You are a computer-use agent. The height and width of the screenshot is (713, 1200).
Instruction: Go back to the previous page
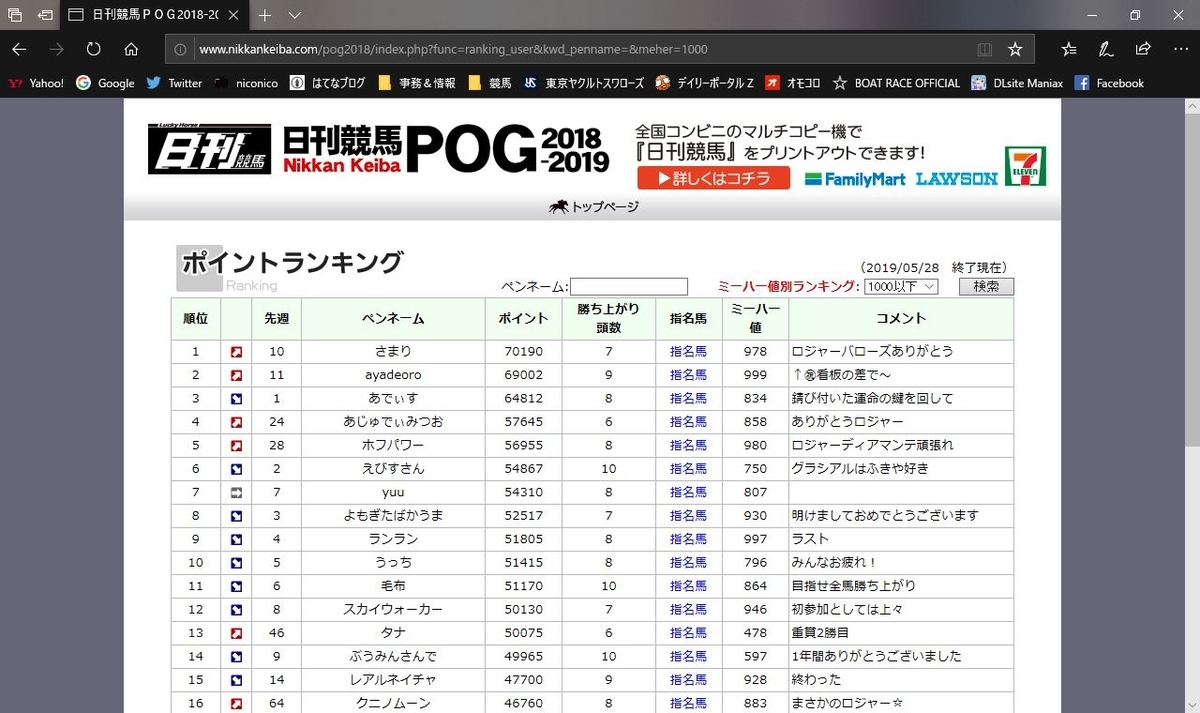19,49
